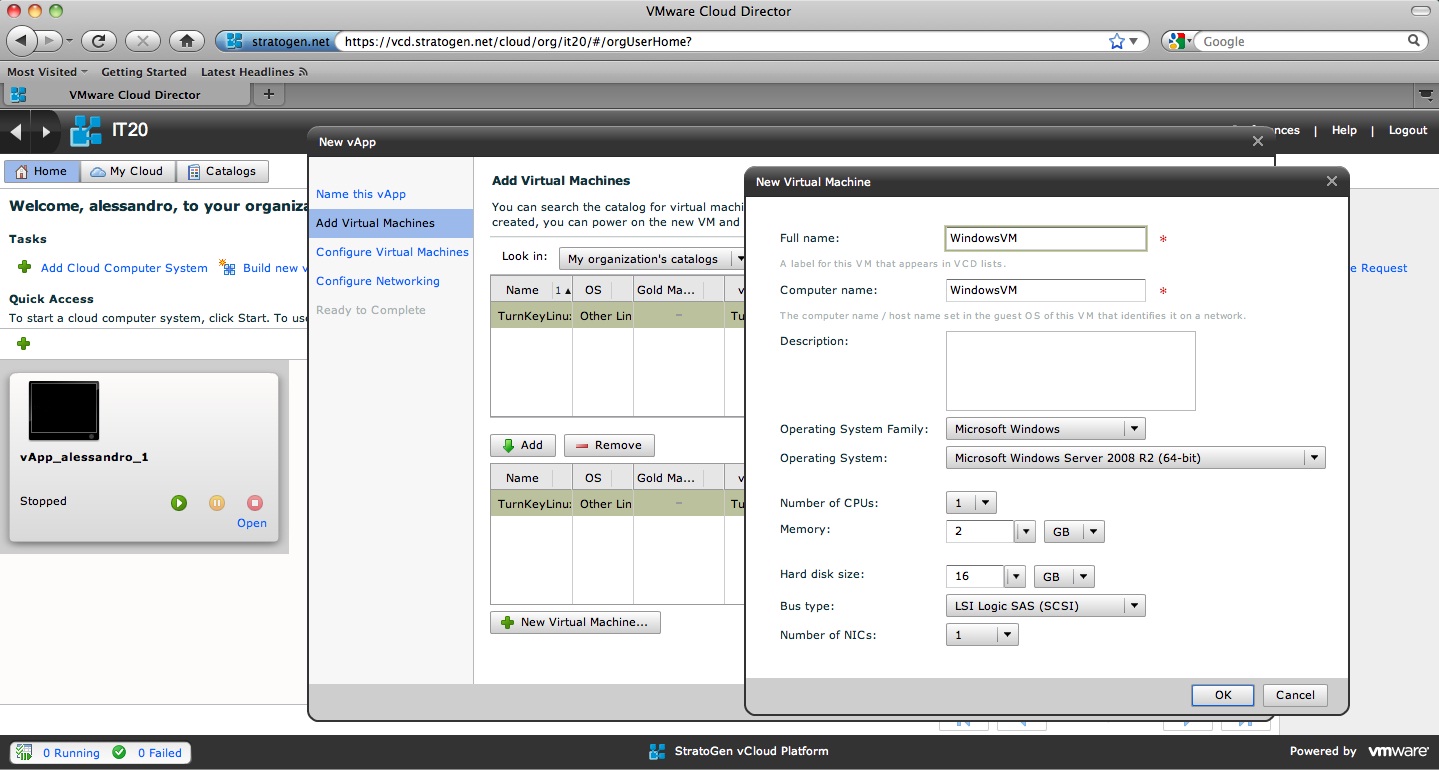This screenshot has width=1439, height=770.
Task: Click the Add Cloud Computer System link
Action: 124,268
